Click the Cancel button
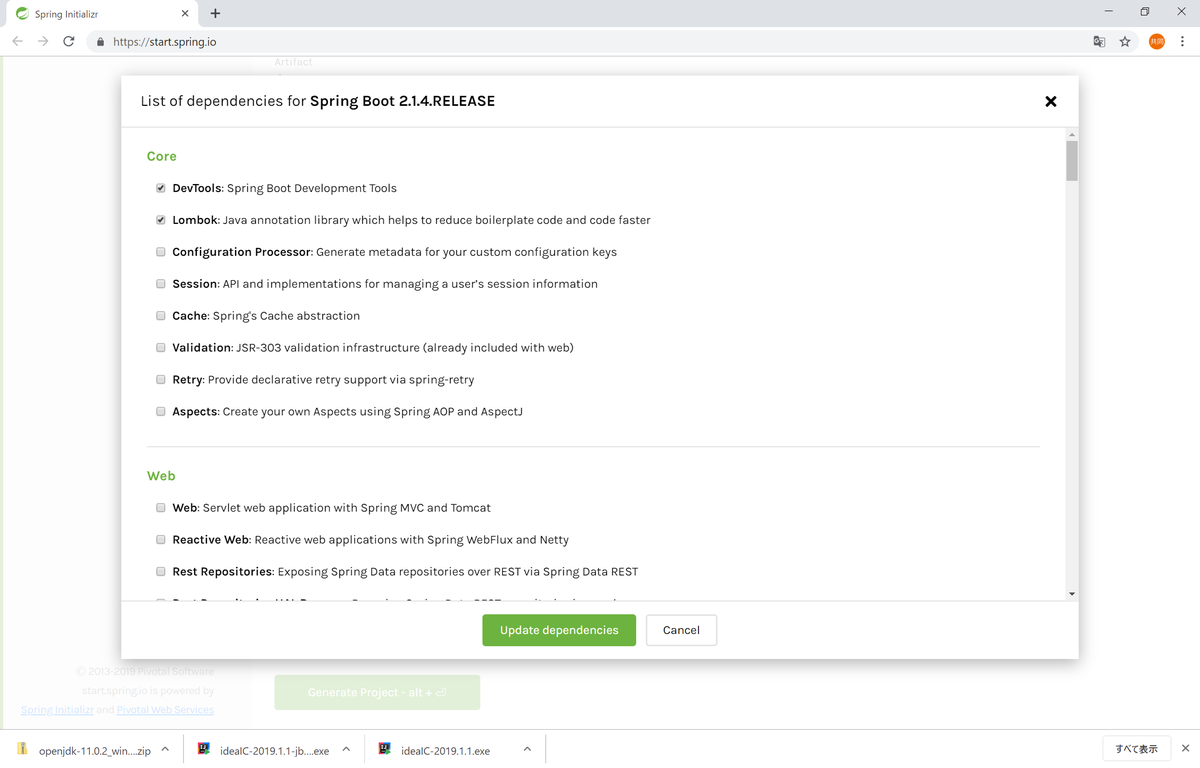This screenshot has width=1200, height=768. (x=681, y=630)
